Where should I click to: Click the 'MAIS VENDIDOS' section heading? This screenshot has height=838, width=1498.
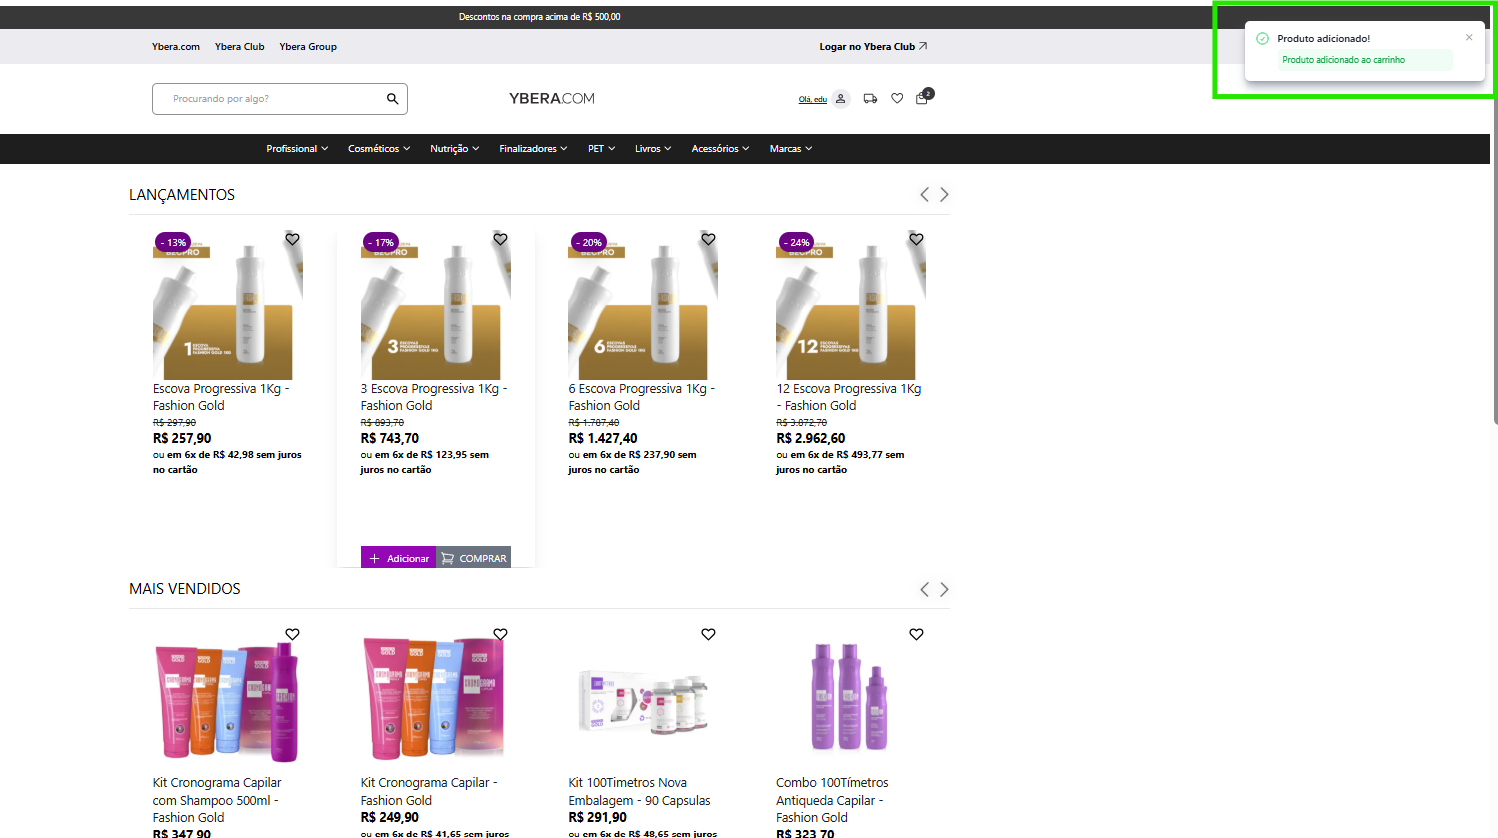(185, 589)
